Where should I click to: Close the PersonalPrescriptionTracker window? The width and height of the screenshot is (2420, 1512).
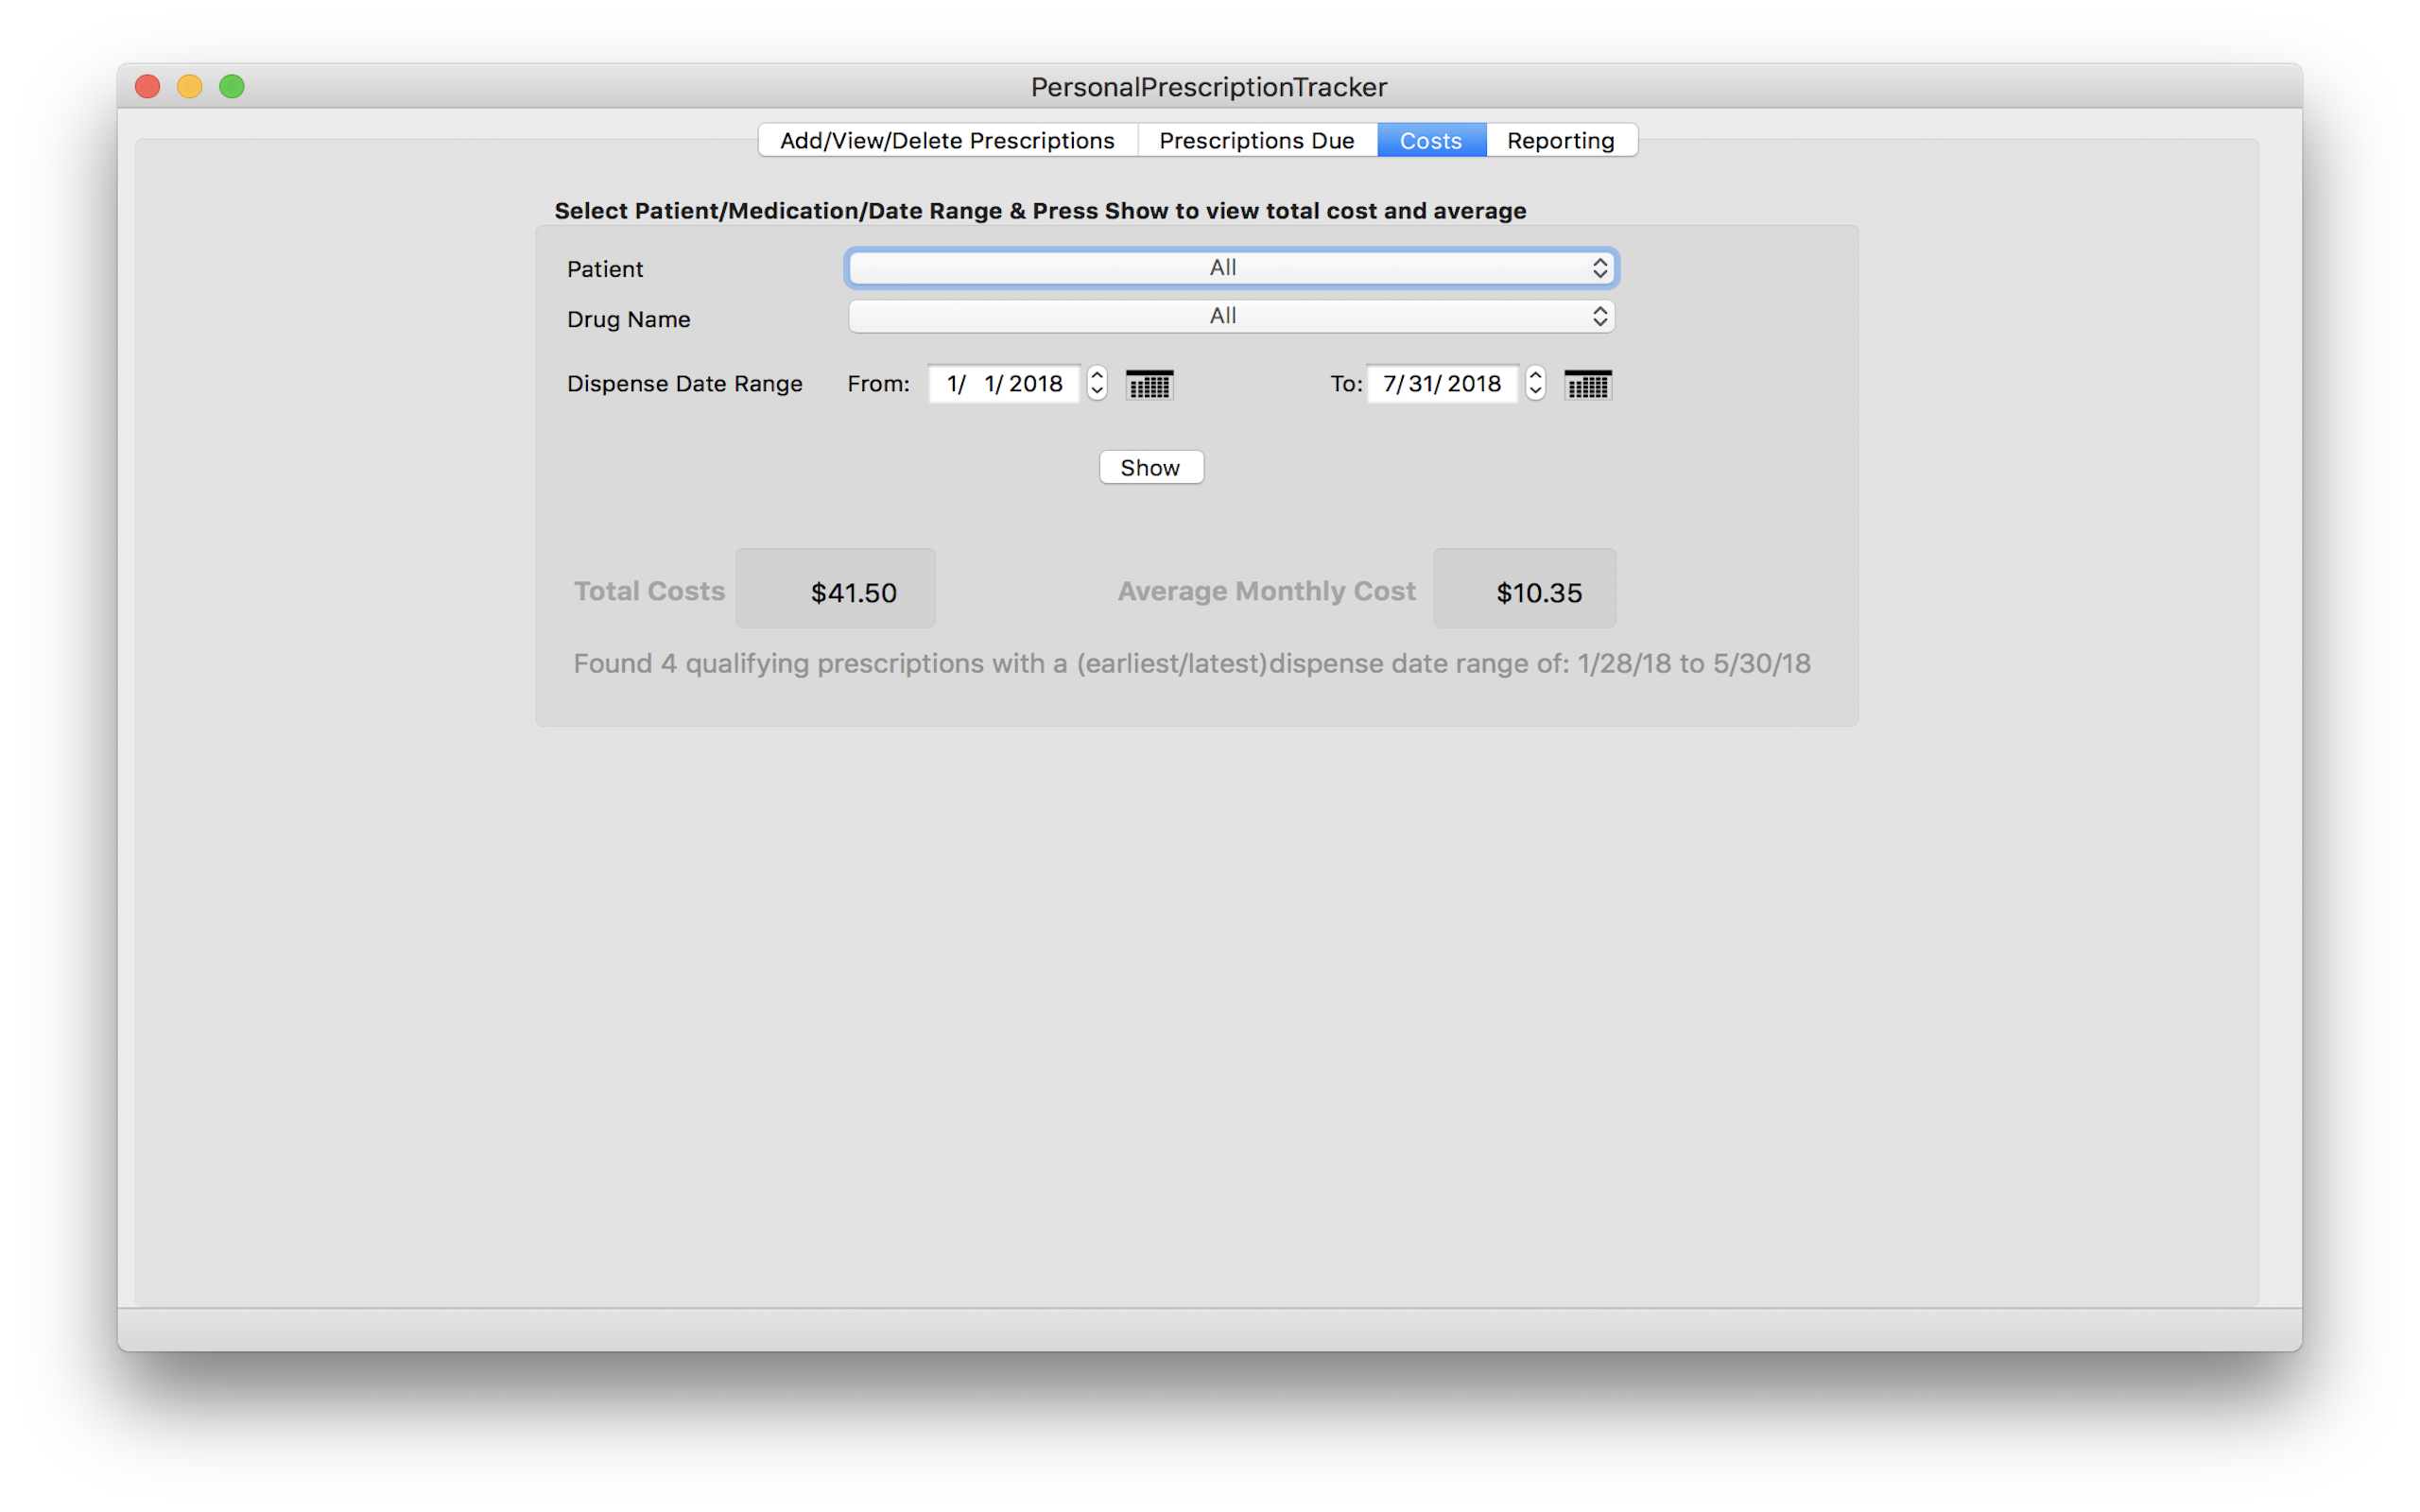pyautogui.click(x=148, y=87)
